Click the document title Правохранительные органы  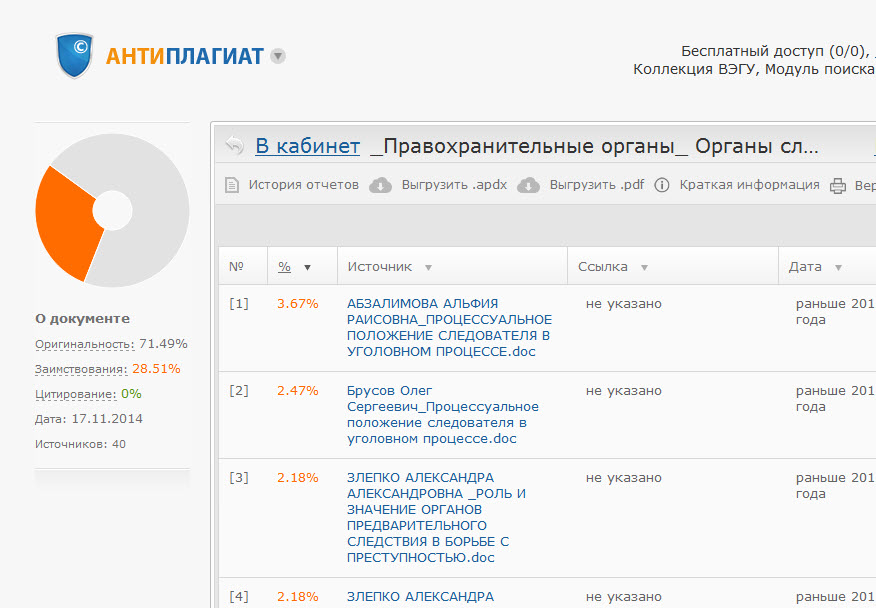[x=594, y=146]
